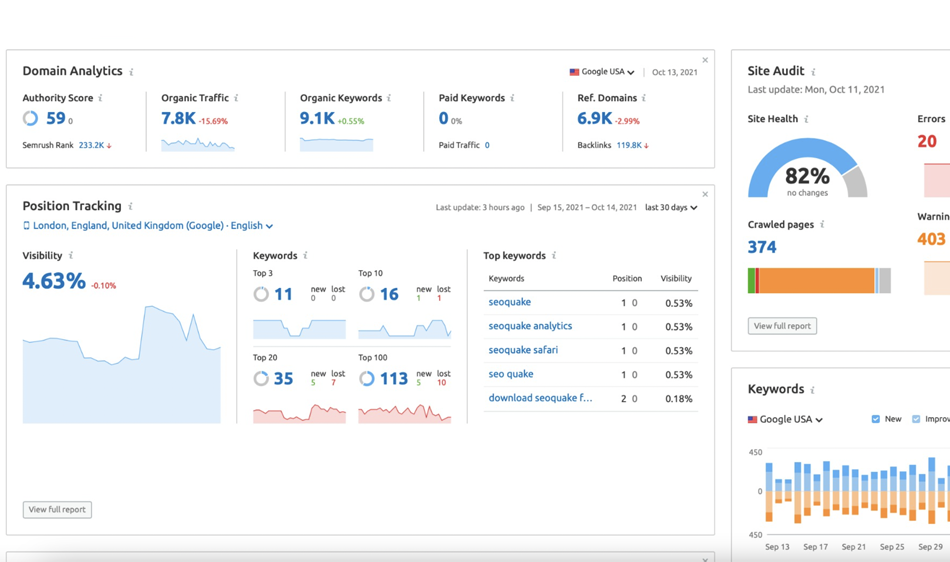The height and width of the screenshot is (562, 950).
Task: Click info icon next to Position Tracking
Action: 130,207
